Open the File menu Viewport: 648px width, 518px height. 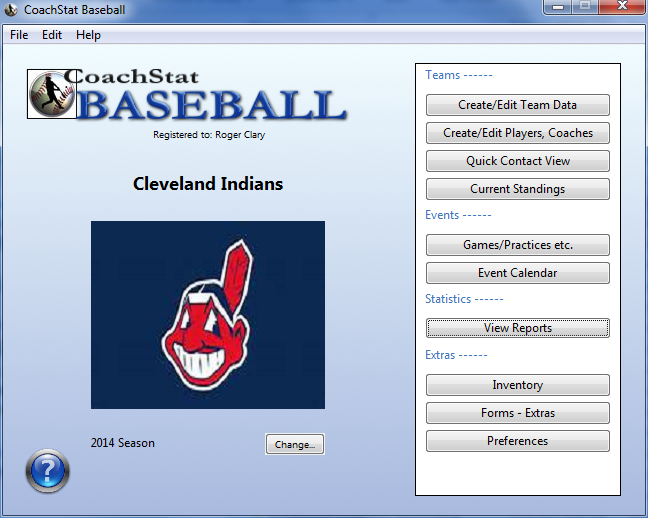[x=19, y=35]
